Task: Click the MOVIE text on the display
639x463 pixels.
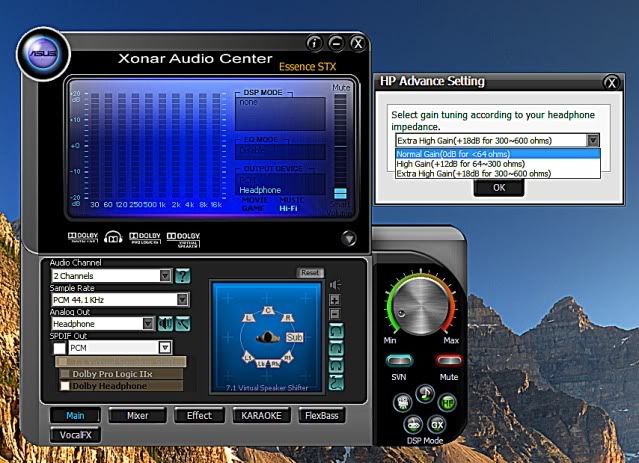Action: pos(255,200)
